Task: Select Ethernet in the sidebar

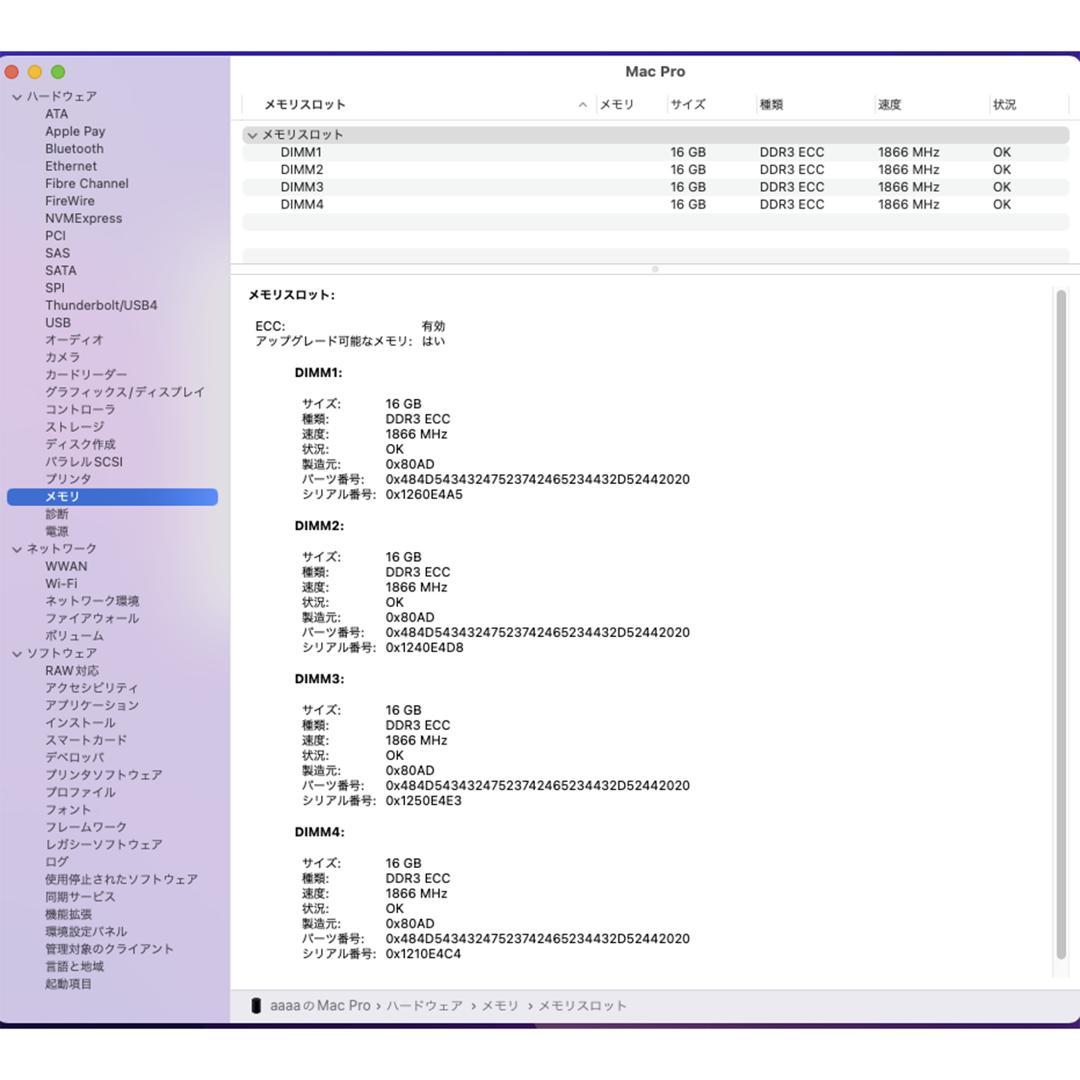Action: tap(71, 166)
